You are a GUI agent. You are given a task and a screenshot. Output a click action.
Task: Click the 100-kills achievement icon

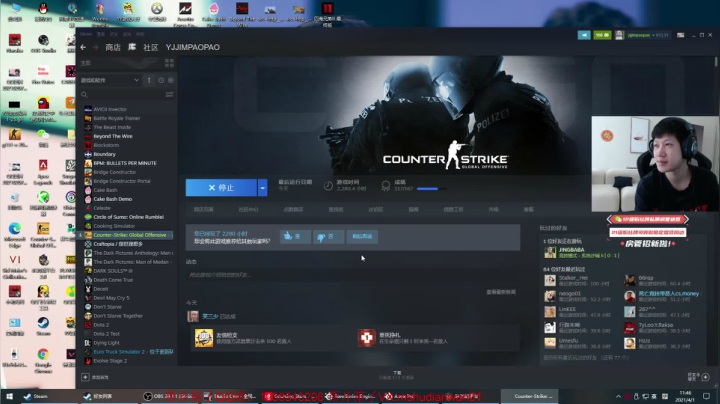click(204, 338)
